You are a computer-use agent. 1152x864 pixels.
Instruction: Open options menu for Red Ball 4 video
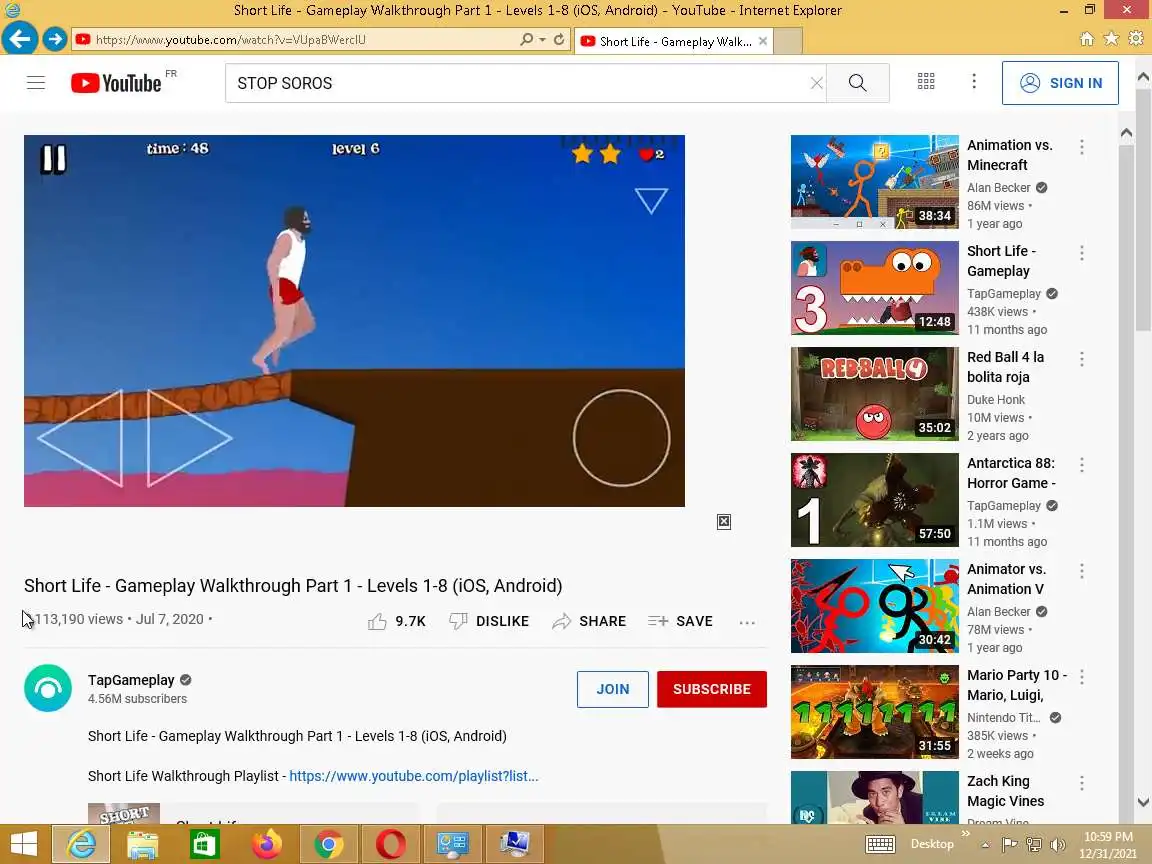pyautogui.click(x=1081, y=359)
